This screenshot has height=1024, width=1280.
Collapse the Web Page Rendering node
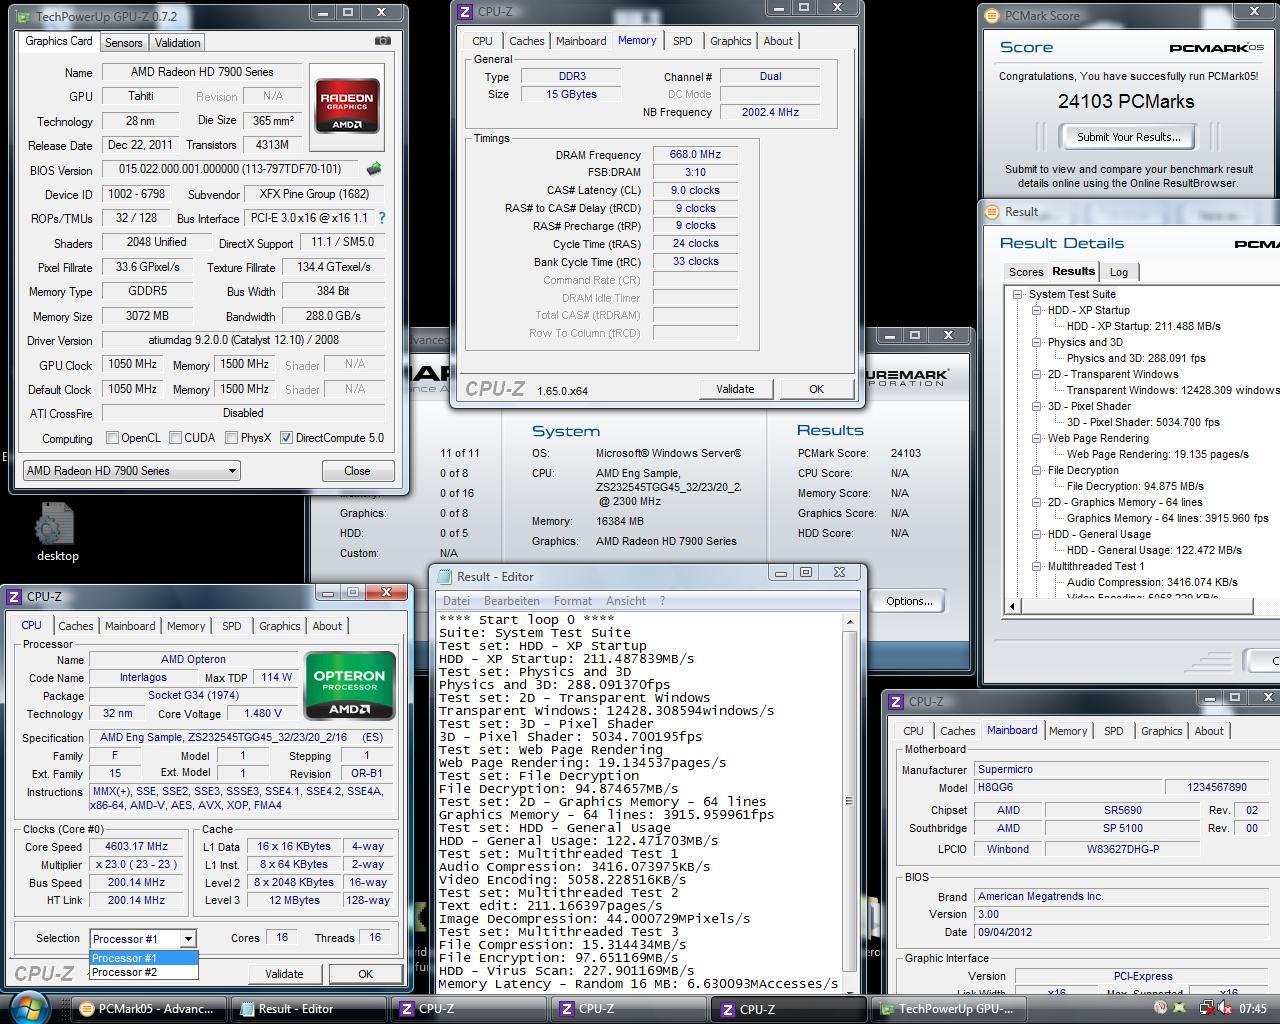[1037, 438]
